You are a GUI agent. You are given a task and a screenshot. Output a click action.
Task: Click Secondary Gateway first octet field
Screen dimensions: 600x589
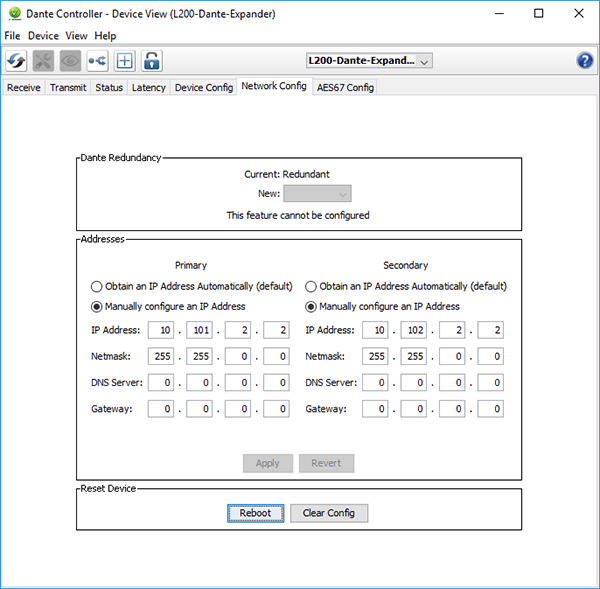(x=375, y=409)
